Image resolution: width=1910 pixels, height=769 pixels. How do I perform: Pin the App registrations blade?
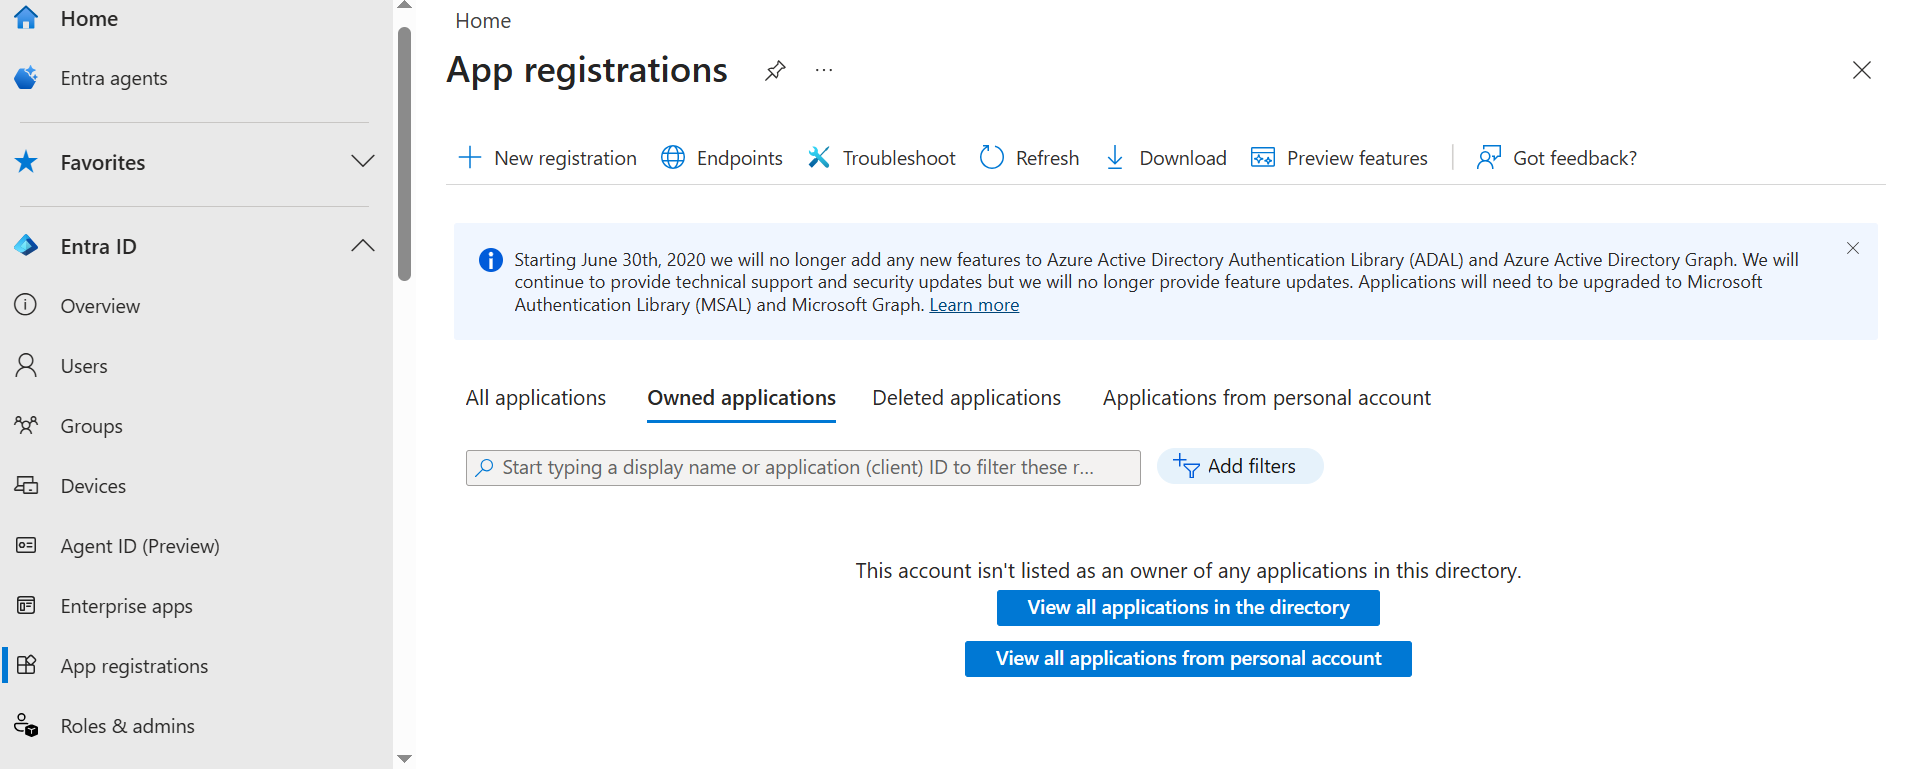coord(775,71)
